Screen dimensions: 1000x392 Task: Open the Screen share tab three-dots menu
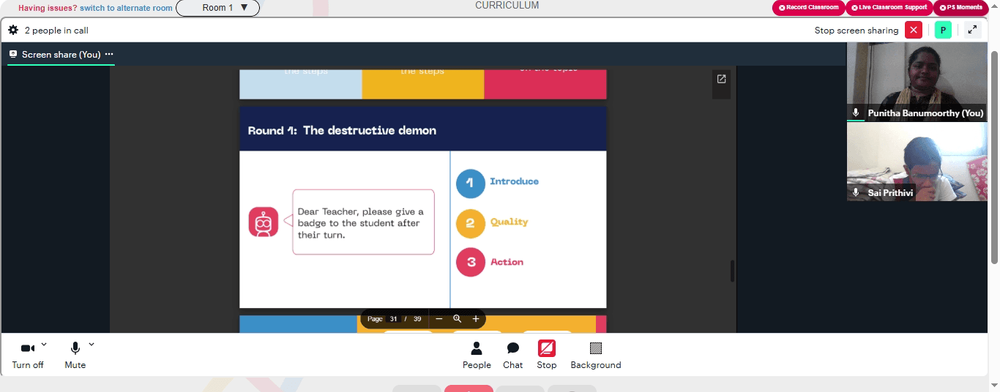109,55
